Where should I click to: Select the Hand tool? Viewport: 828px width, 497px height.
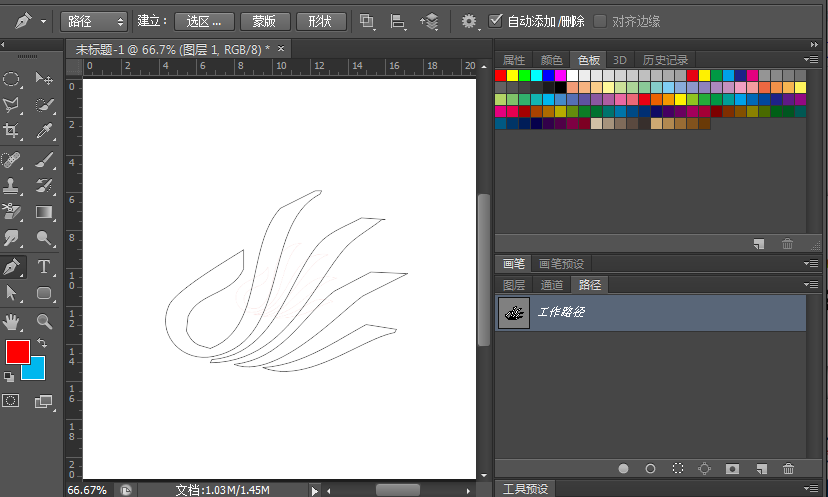pos(12,321)
